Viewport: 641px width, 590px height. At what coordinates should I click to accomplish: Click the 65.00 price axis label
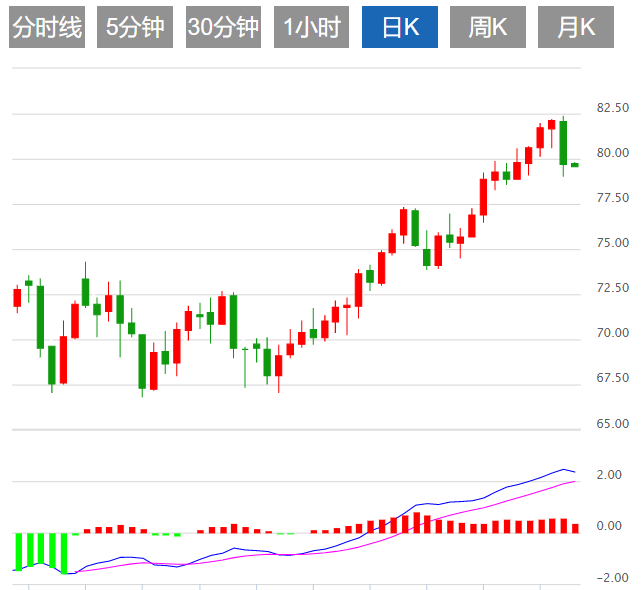pos(612,423)
